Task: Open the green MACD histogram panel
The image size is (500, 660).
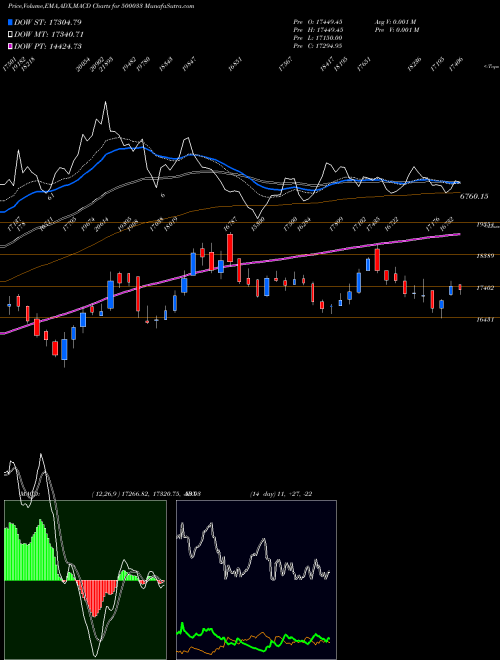Action: pos(85,580)
